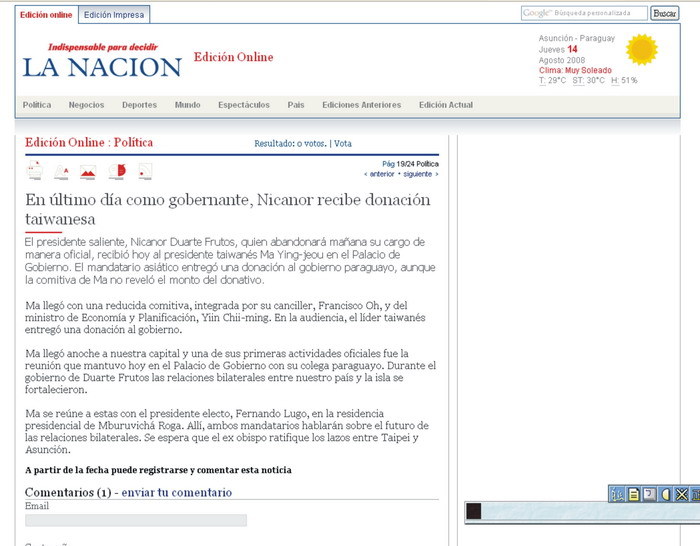Open the Política menu section
Image resolution: width=700 pixels, height=546 pixels.
[x=37, y=105]
